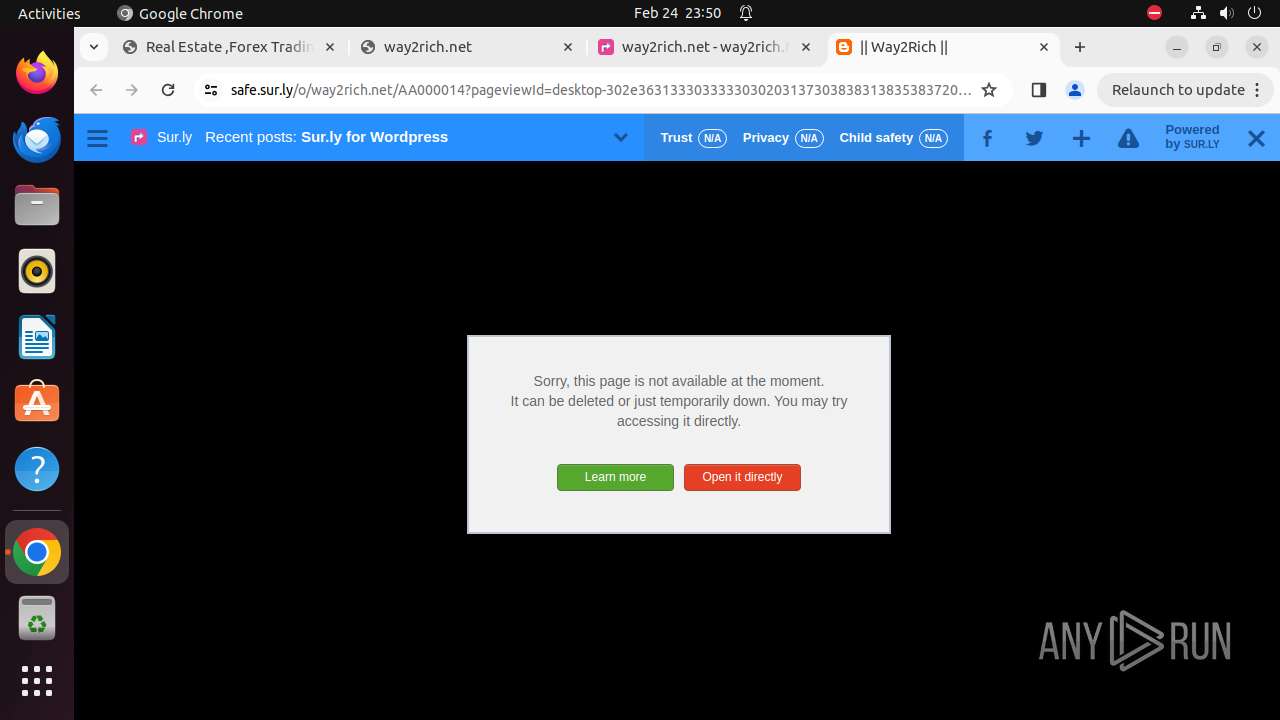Close the Real Estate tab

coord(330,47)
